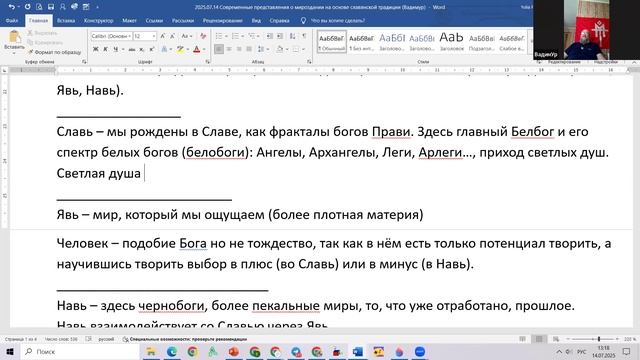Open the Файл tab
Image resolution: width=640 pixels, height=360 pixels.
[x=12, y=20]
